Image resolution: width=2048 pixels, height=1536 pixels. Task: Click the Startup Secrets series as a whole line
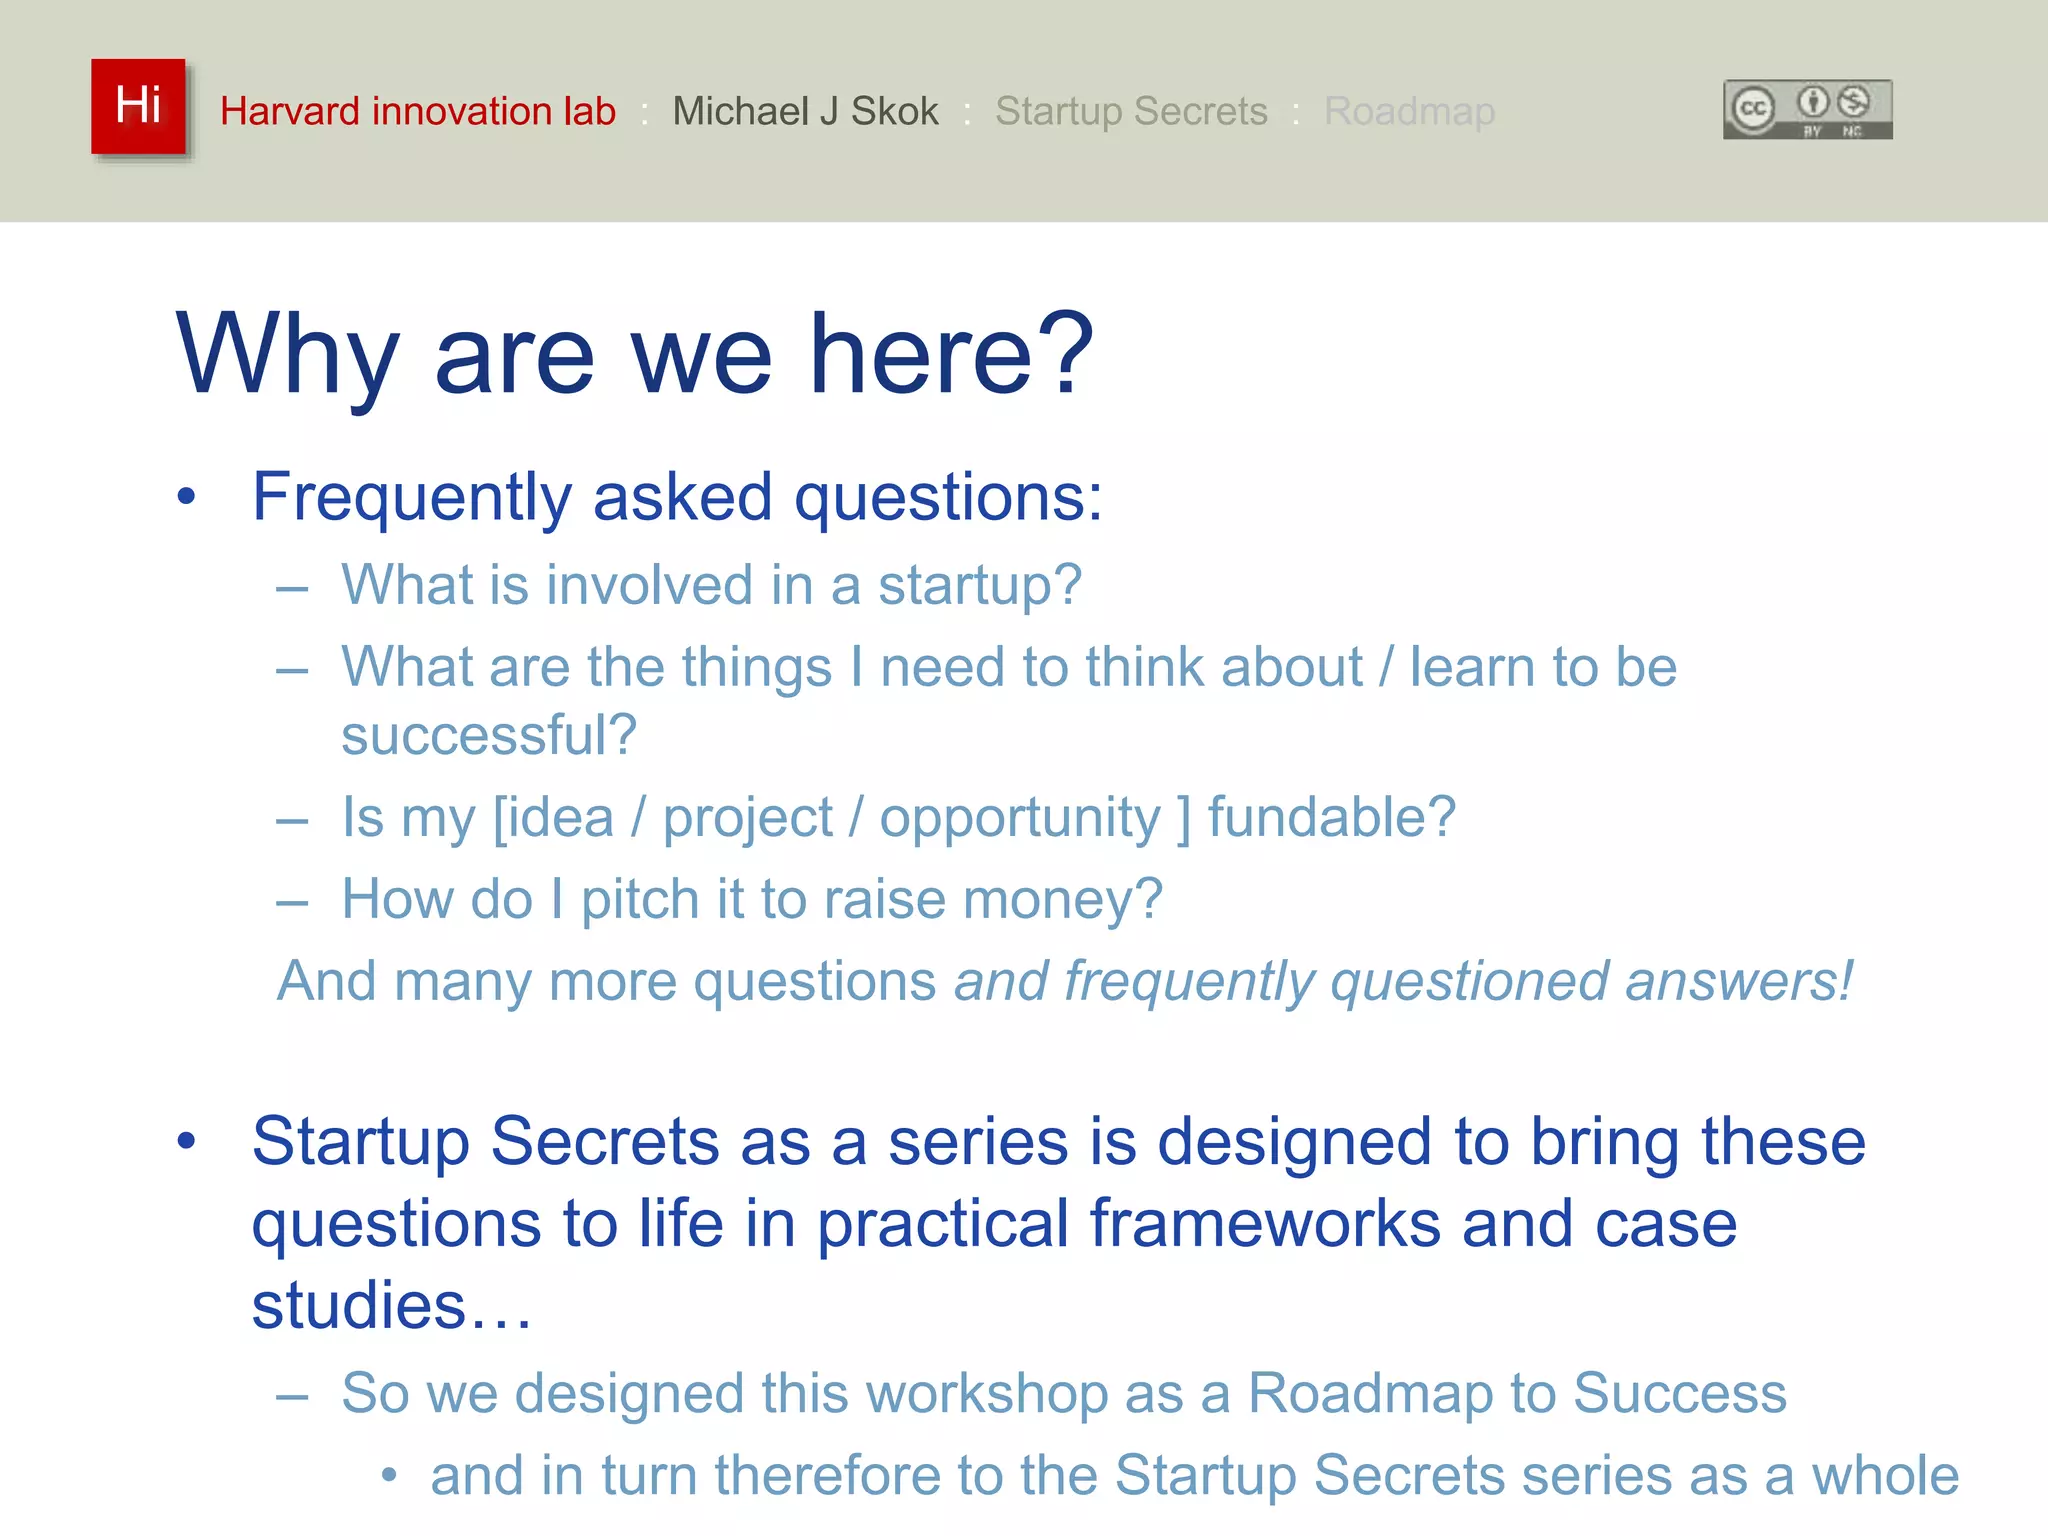1194,1476
